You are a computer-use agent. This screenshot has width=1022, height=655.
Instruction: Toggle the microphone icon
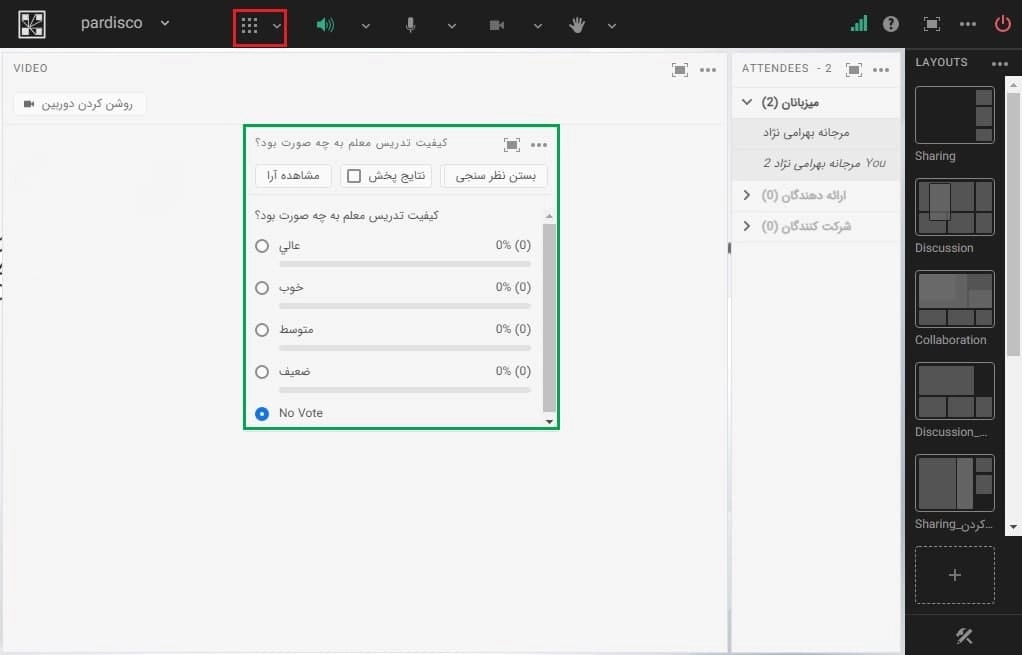click(x=411, y=25)
